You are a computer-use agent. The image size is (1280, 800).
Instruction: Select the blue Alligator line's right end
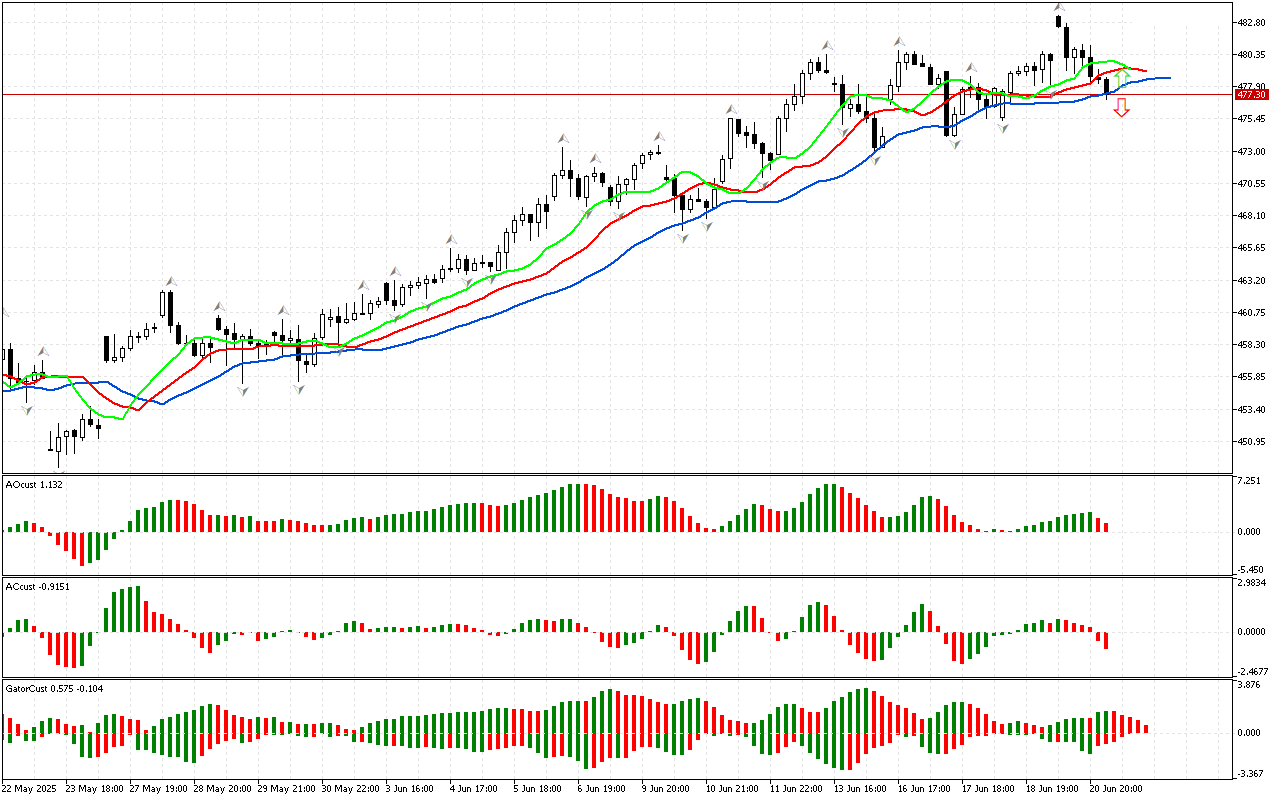(x=1168, y=77)
